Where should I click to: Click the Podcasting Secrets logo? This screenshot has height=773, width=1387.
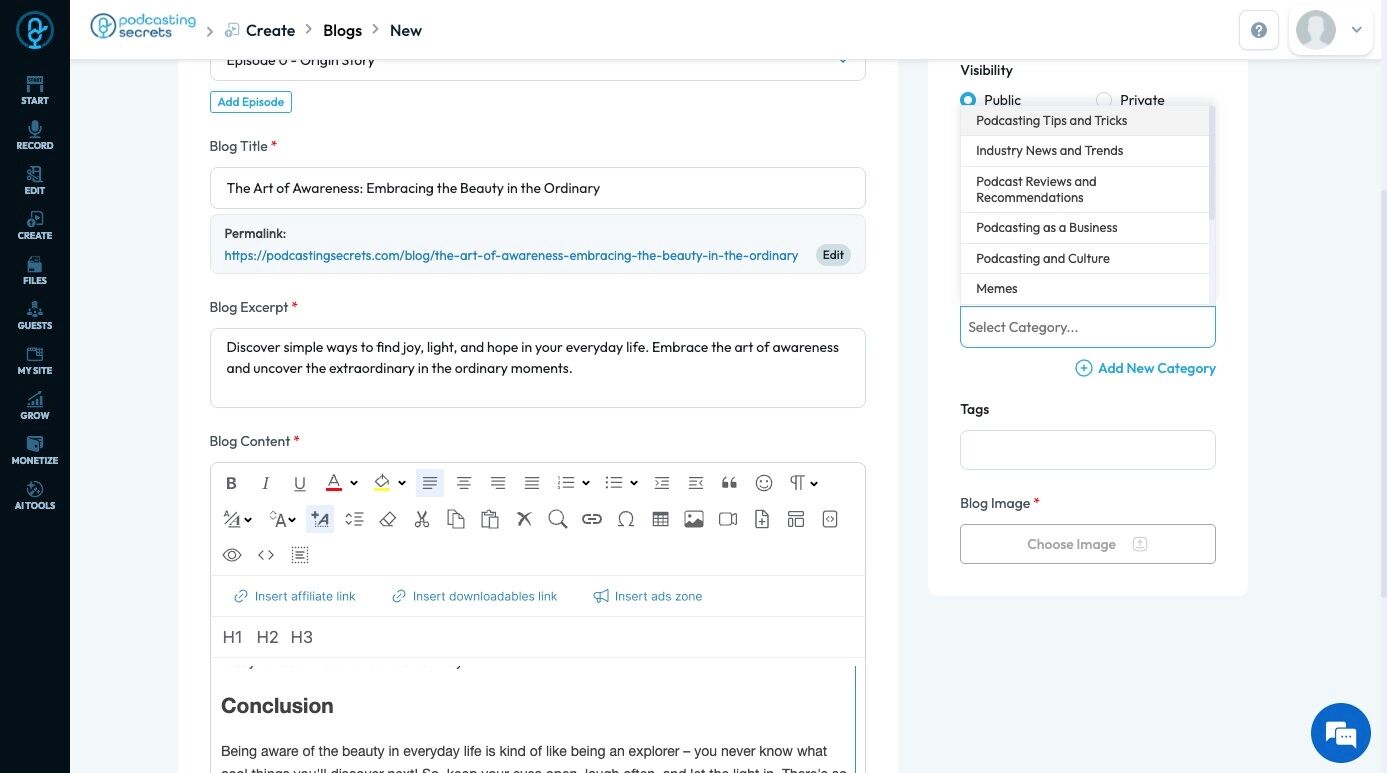143,27
